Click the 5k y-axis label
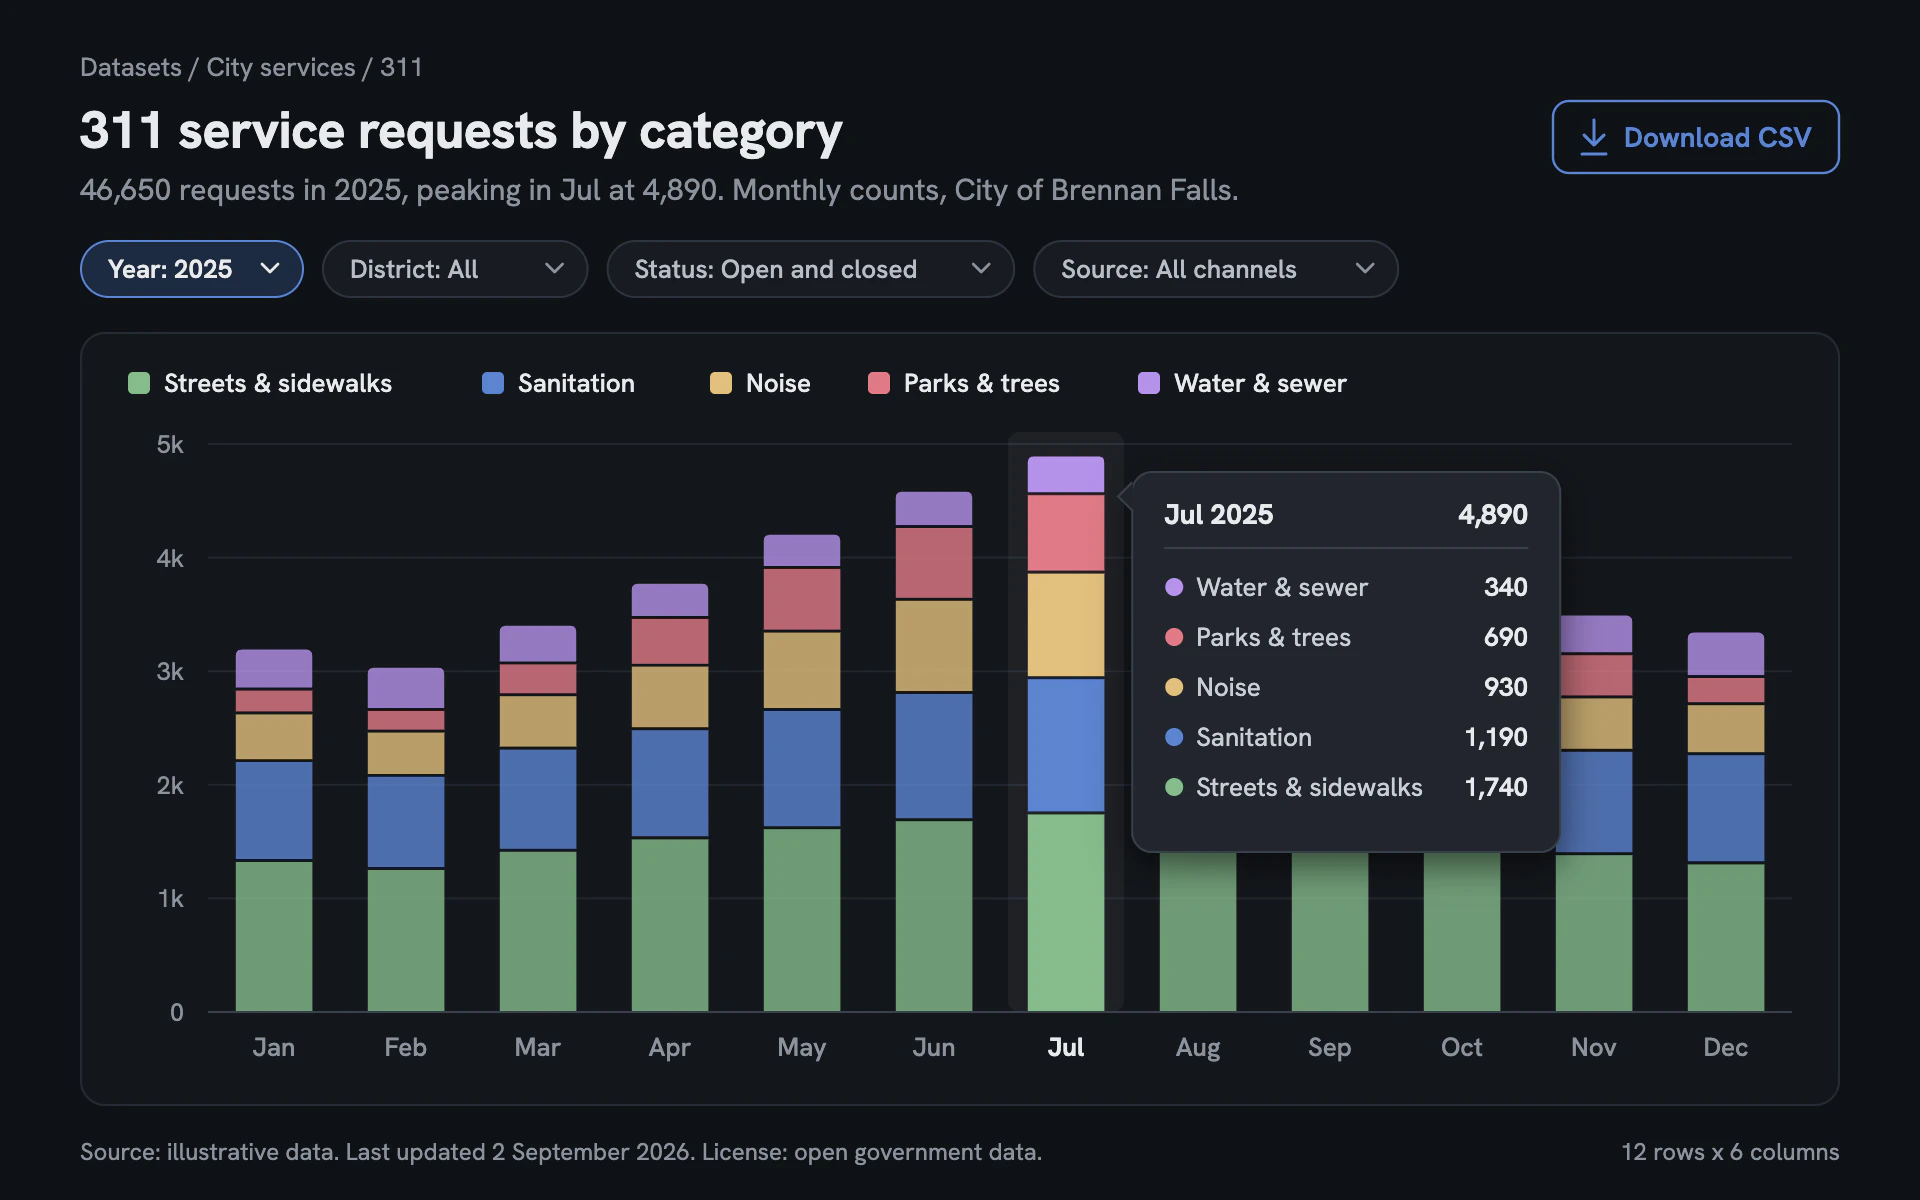This screenshot has width=1920, height=1200. [170, 444]
